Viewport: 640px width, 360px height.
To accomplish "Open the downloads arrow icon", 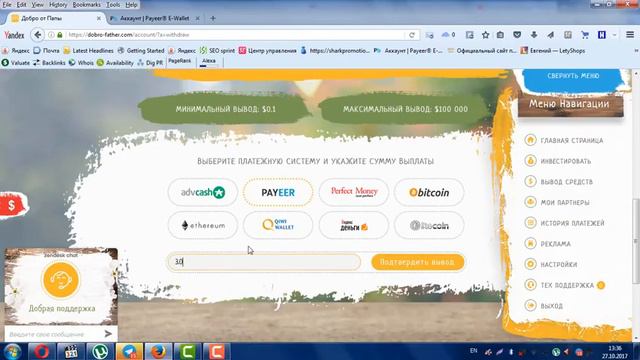I will [534, 35].
